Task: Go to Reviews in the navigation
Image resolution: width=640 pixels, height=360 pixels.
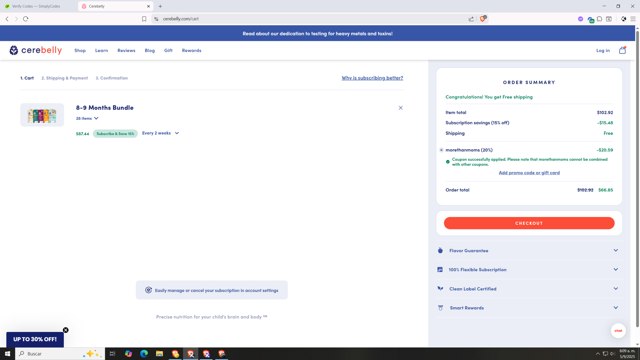Action: point(126,51)
